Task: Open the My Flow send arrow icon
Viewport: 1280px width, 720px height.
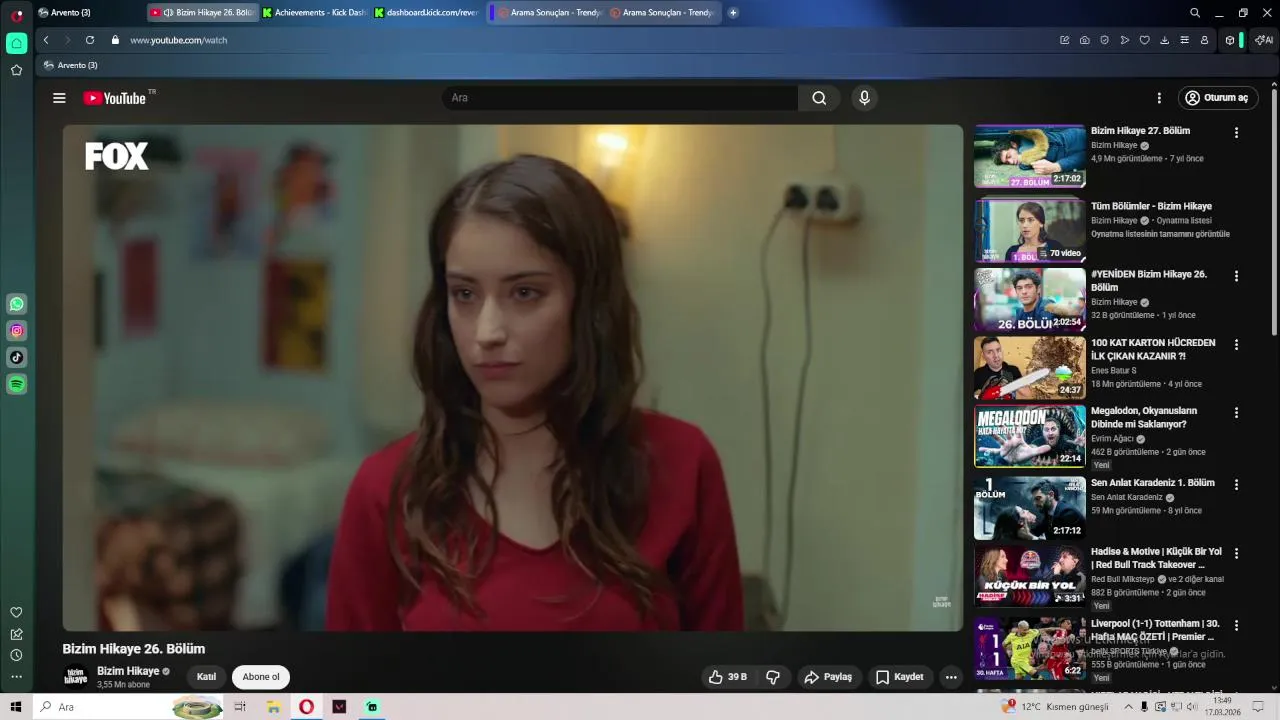Action: (x=1125, y=40)
